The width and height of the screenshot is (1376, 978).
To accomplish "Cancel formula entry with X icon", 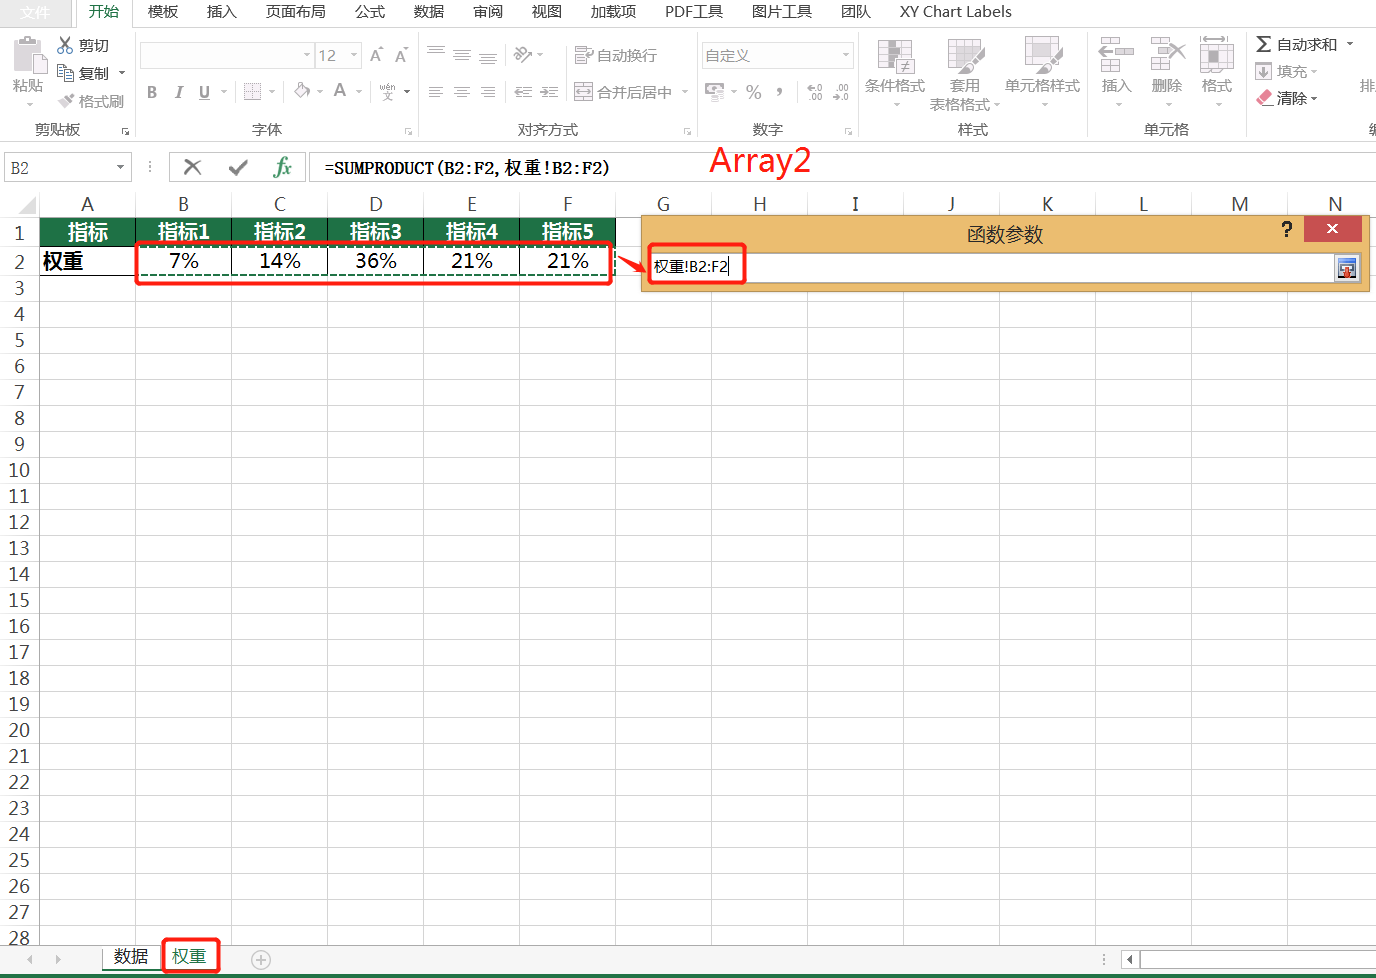I will pos(193,168).
